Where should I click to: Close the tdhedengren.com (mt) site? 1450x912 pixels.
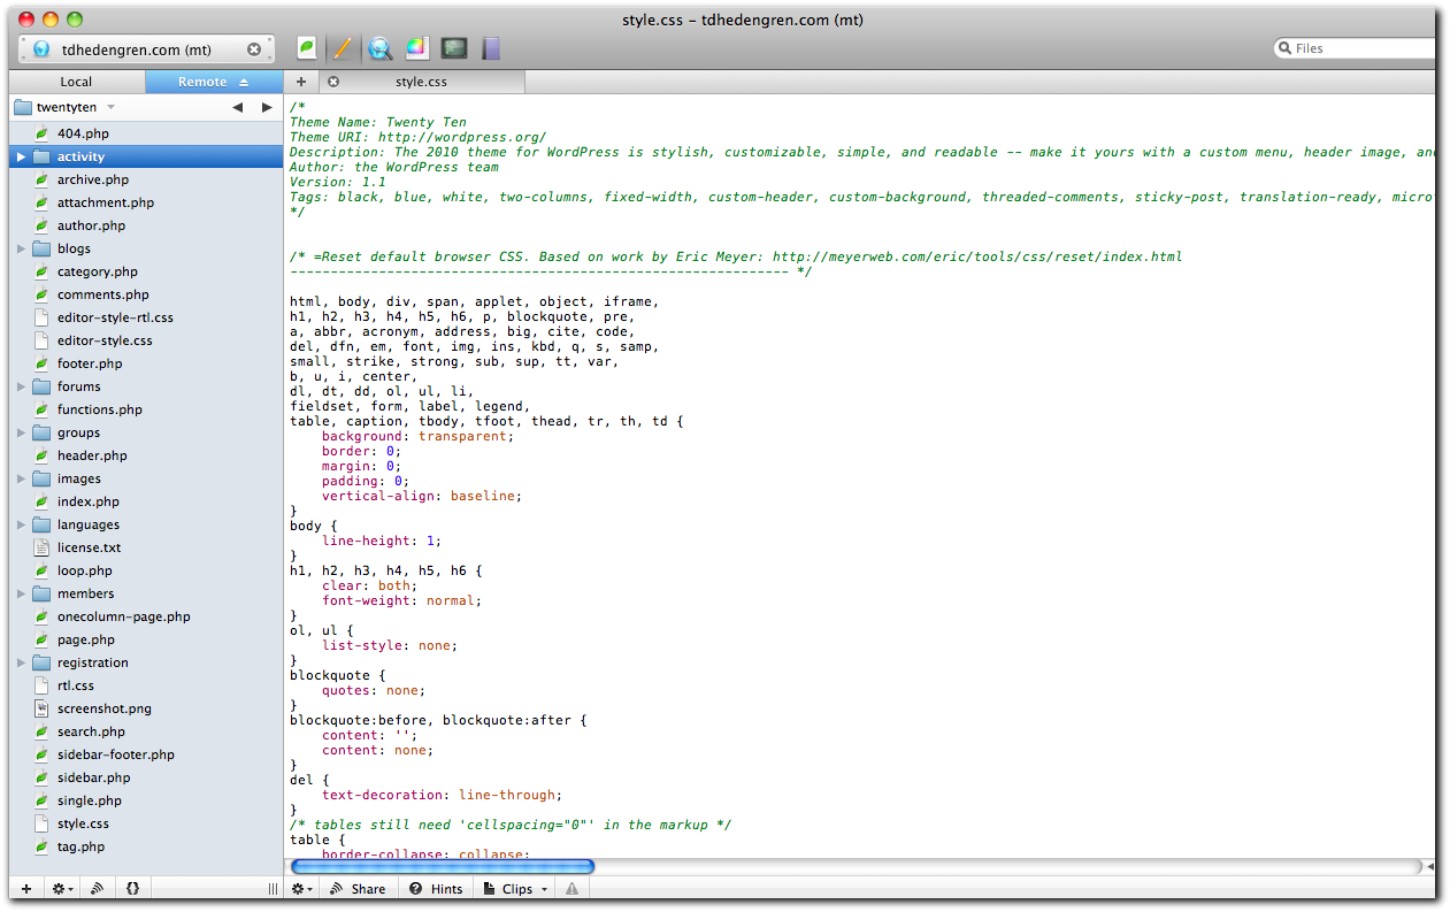tap(254, 49)
